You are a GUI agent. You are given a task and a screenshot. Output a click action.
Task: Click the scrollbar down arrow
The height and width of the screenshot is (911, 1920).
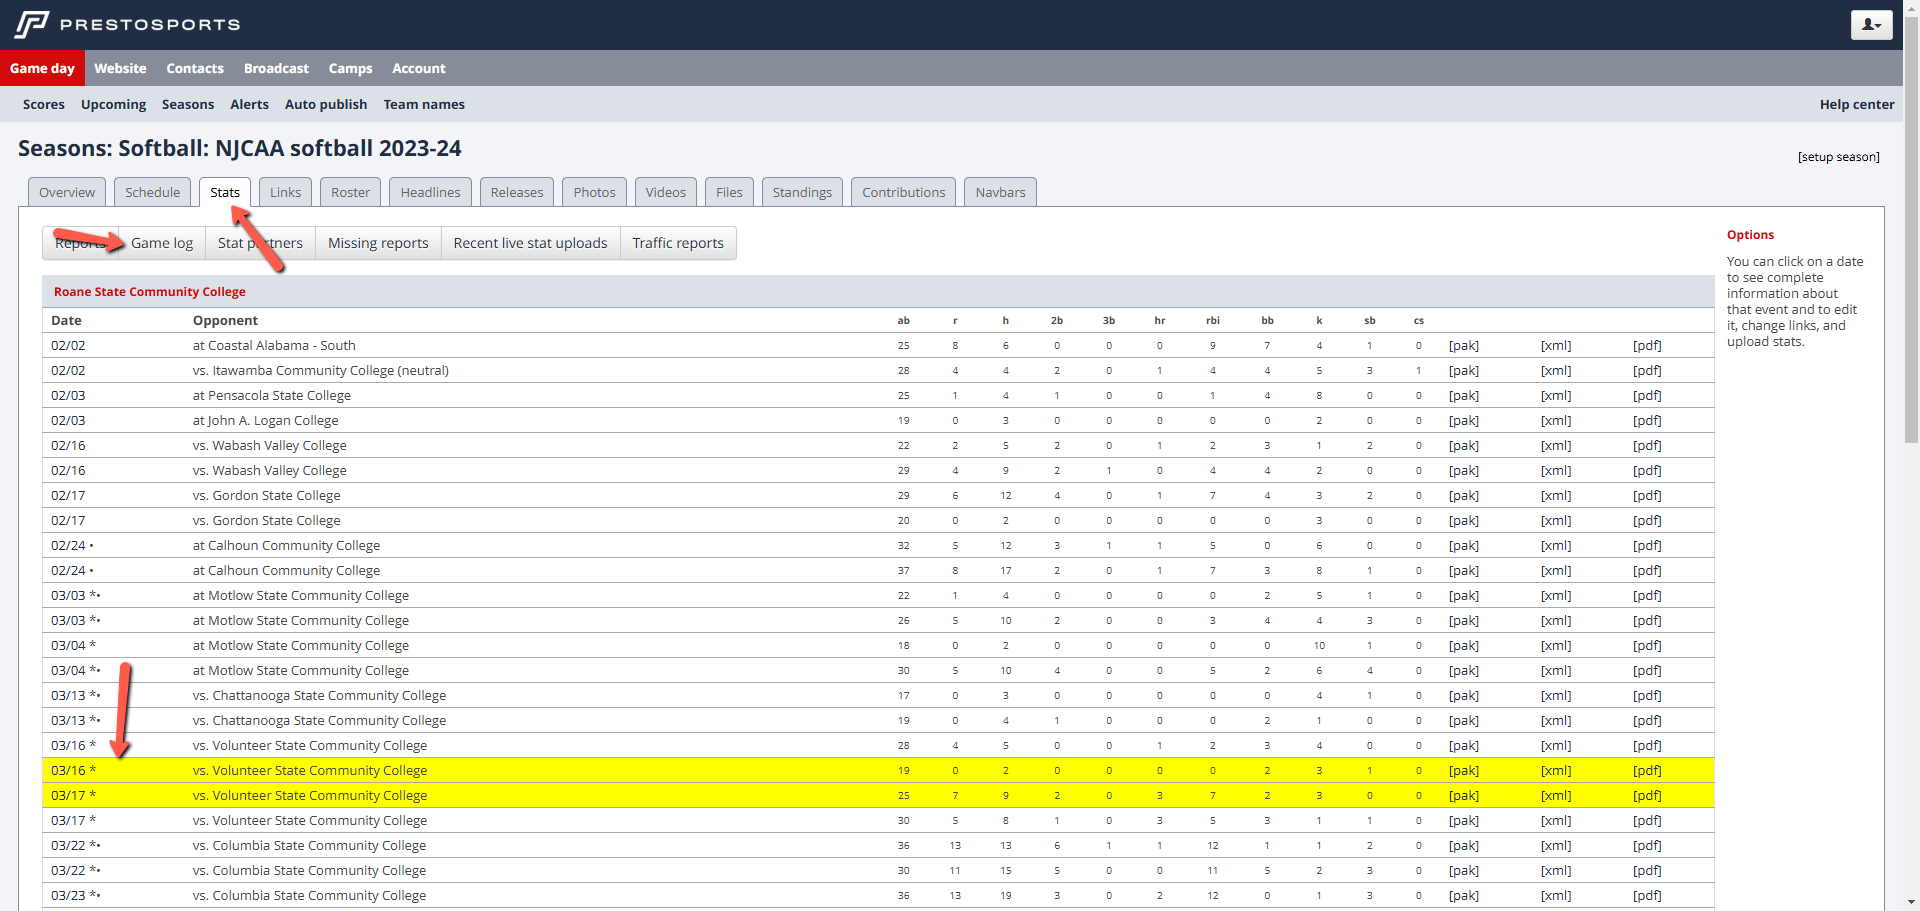click(x=1911, y=902)
